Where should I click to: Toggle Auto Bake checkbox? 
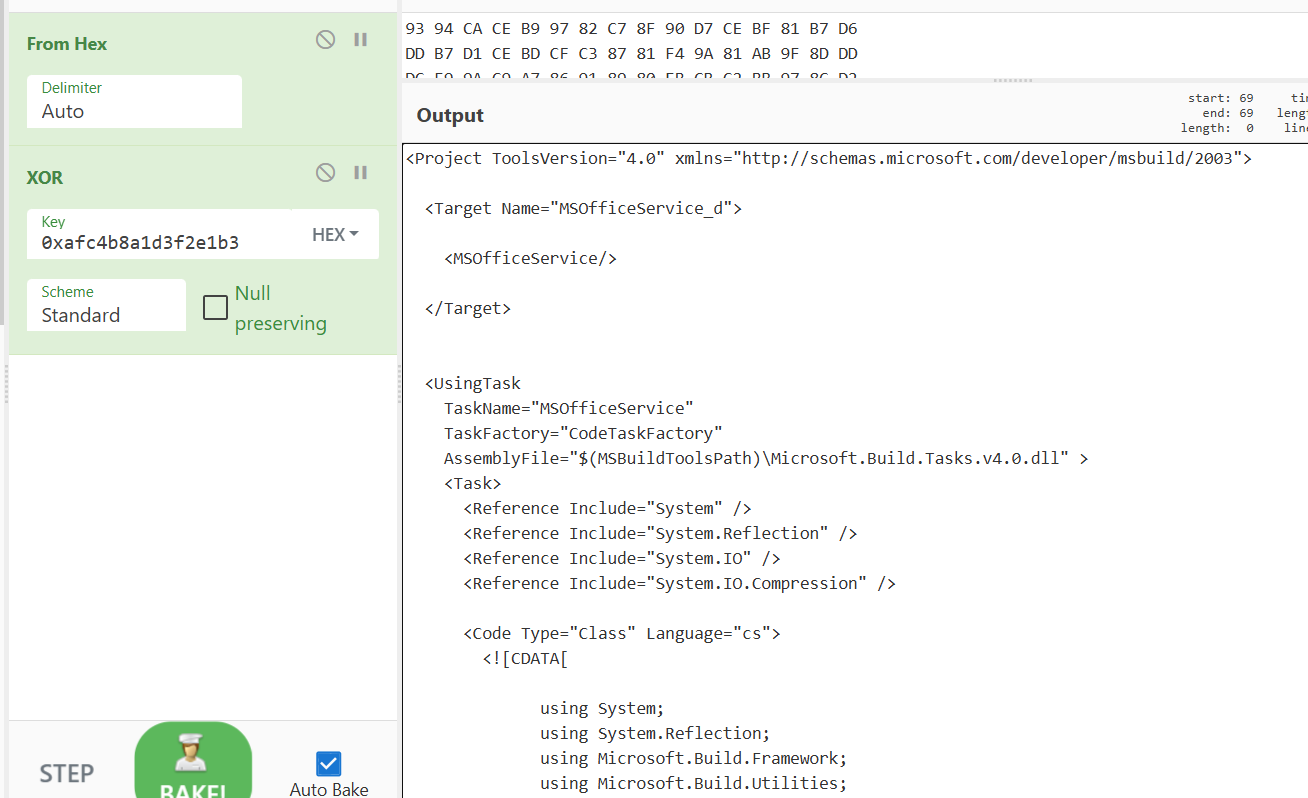[328, 764]
